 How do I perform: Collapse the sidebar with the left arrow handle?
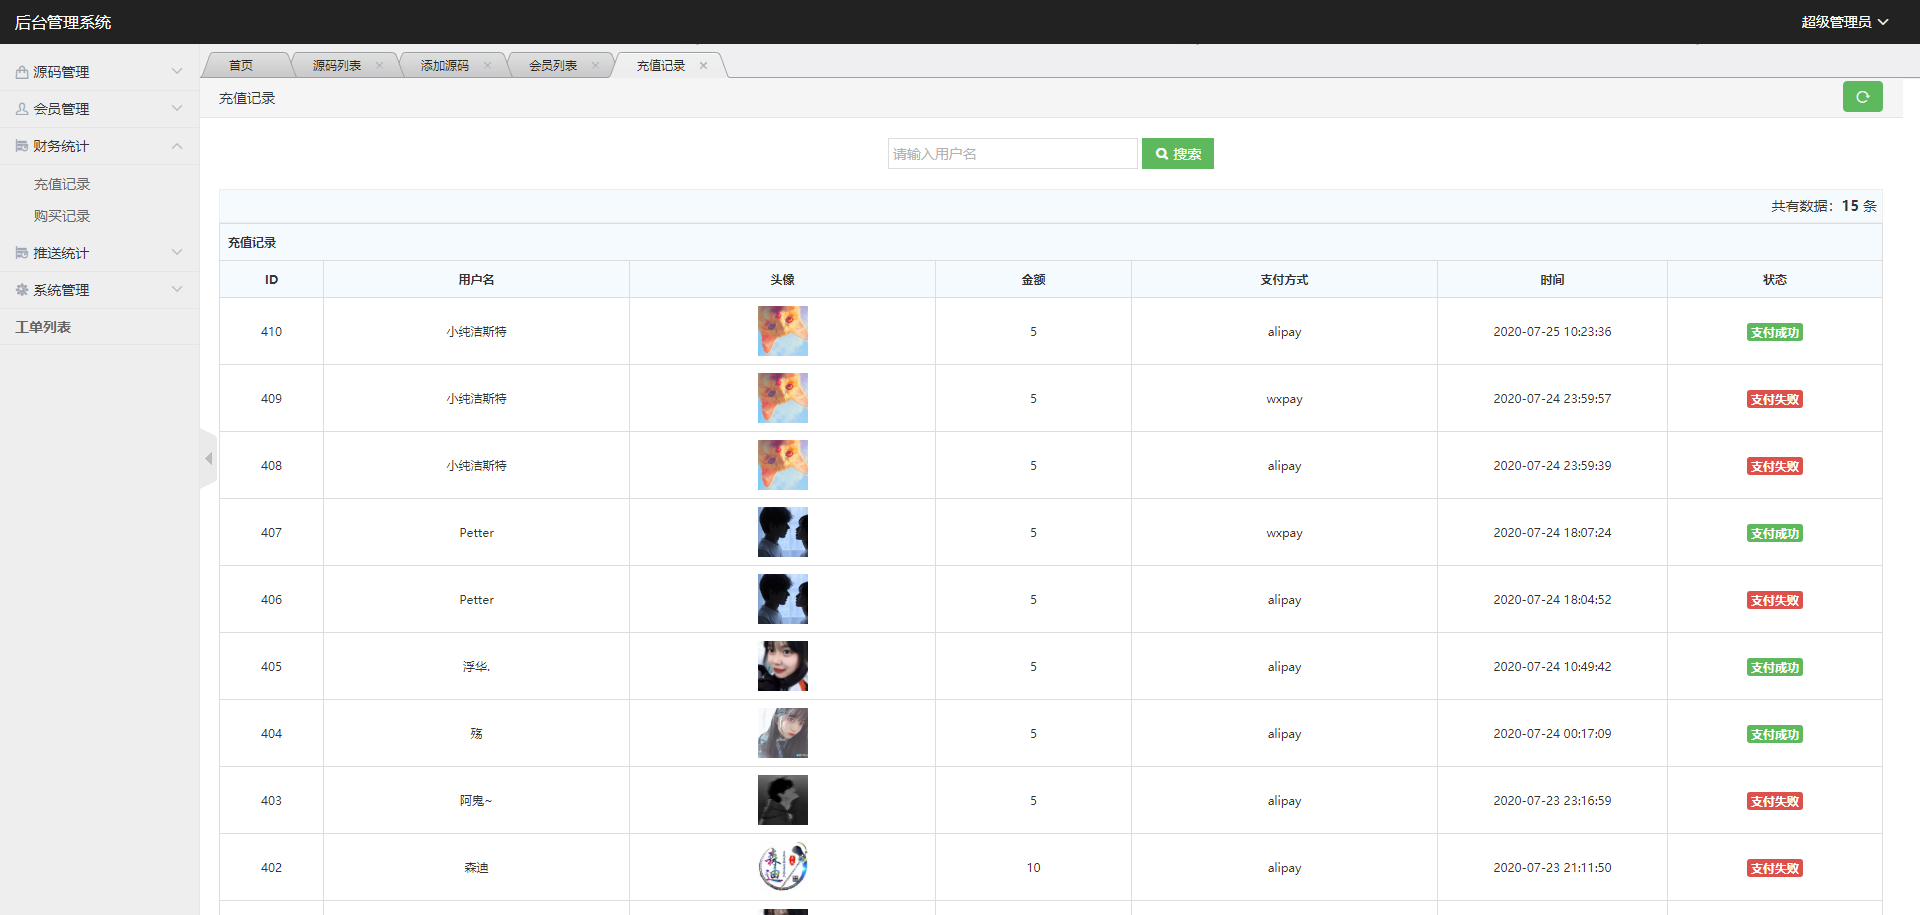coord(208,459)
